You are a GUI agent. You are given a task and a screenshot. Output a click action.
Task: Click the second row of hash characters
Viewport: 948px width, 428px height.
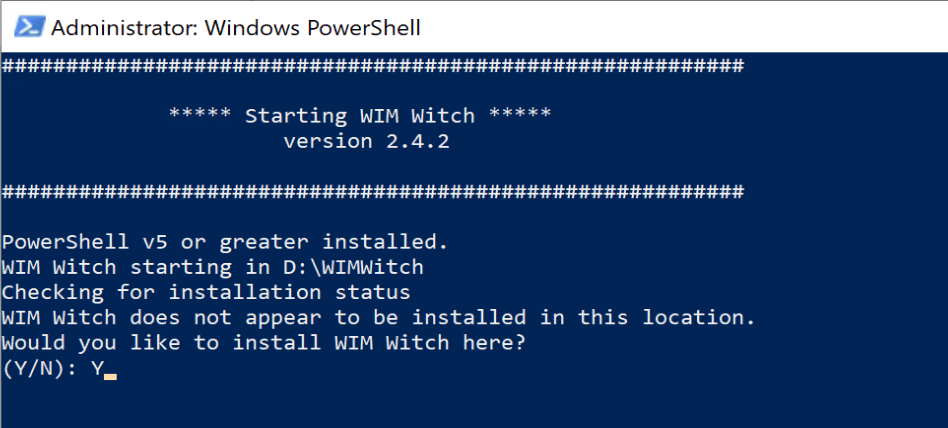pyautogui.click(x=372, y=191)
